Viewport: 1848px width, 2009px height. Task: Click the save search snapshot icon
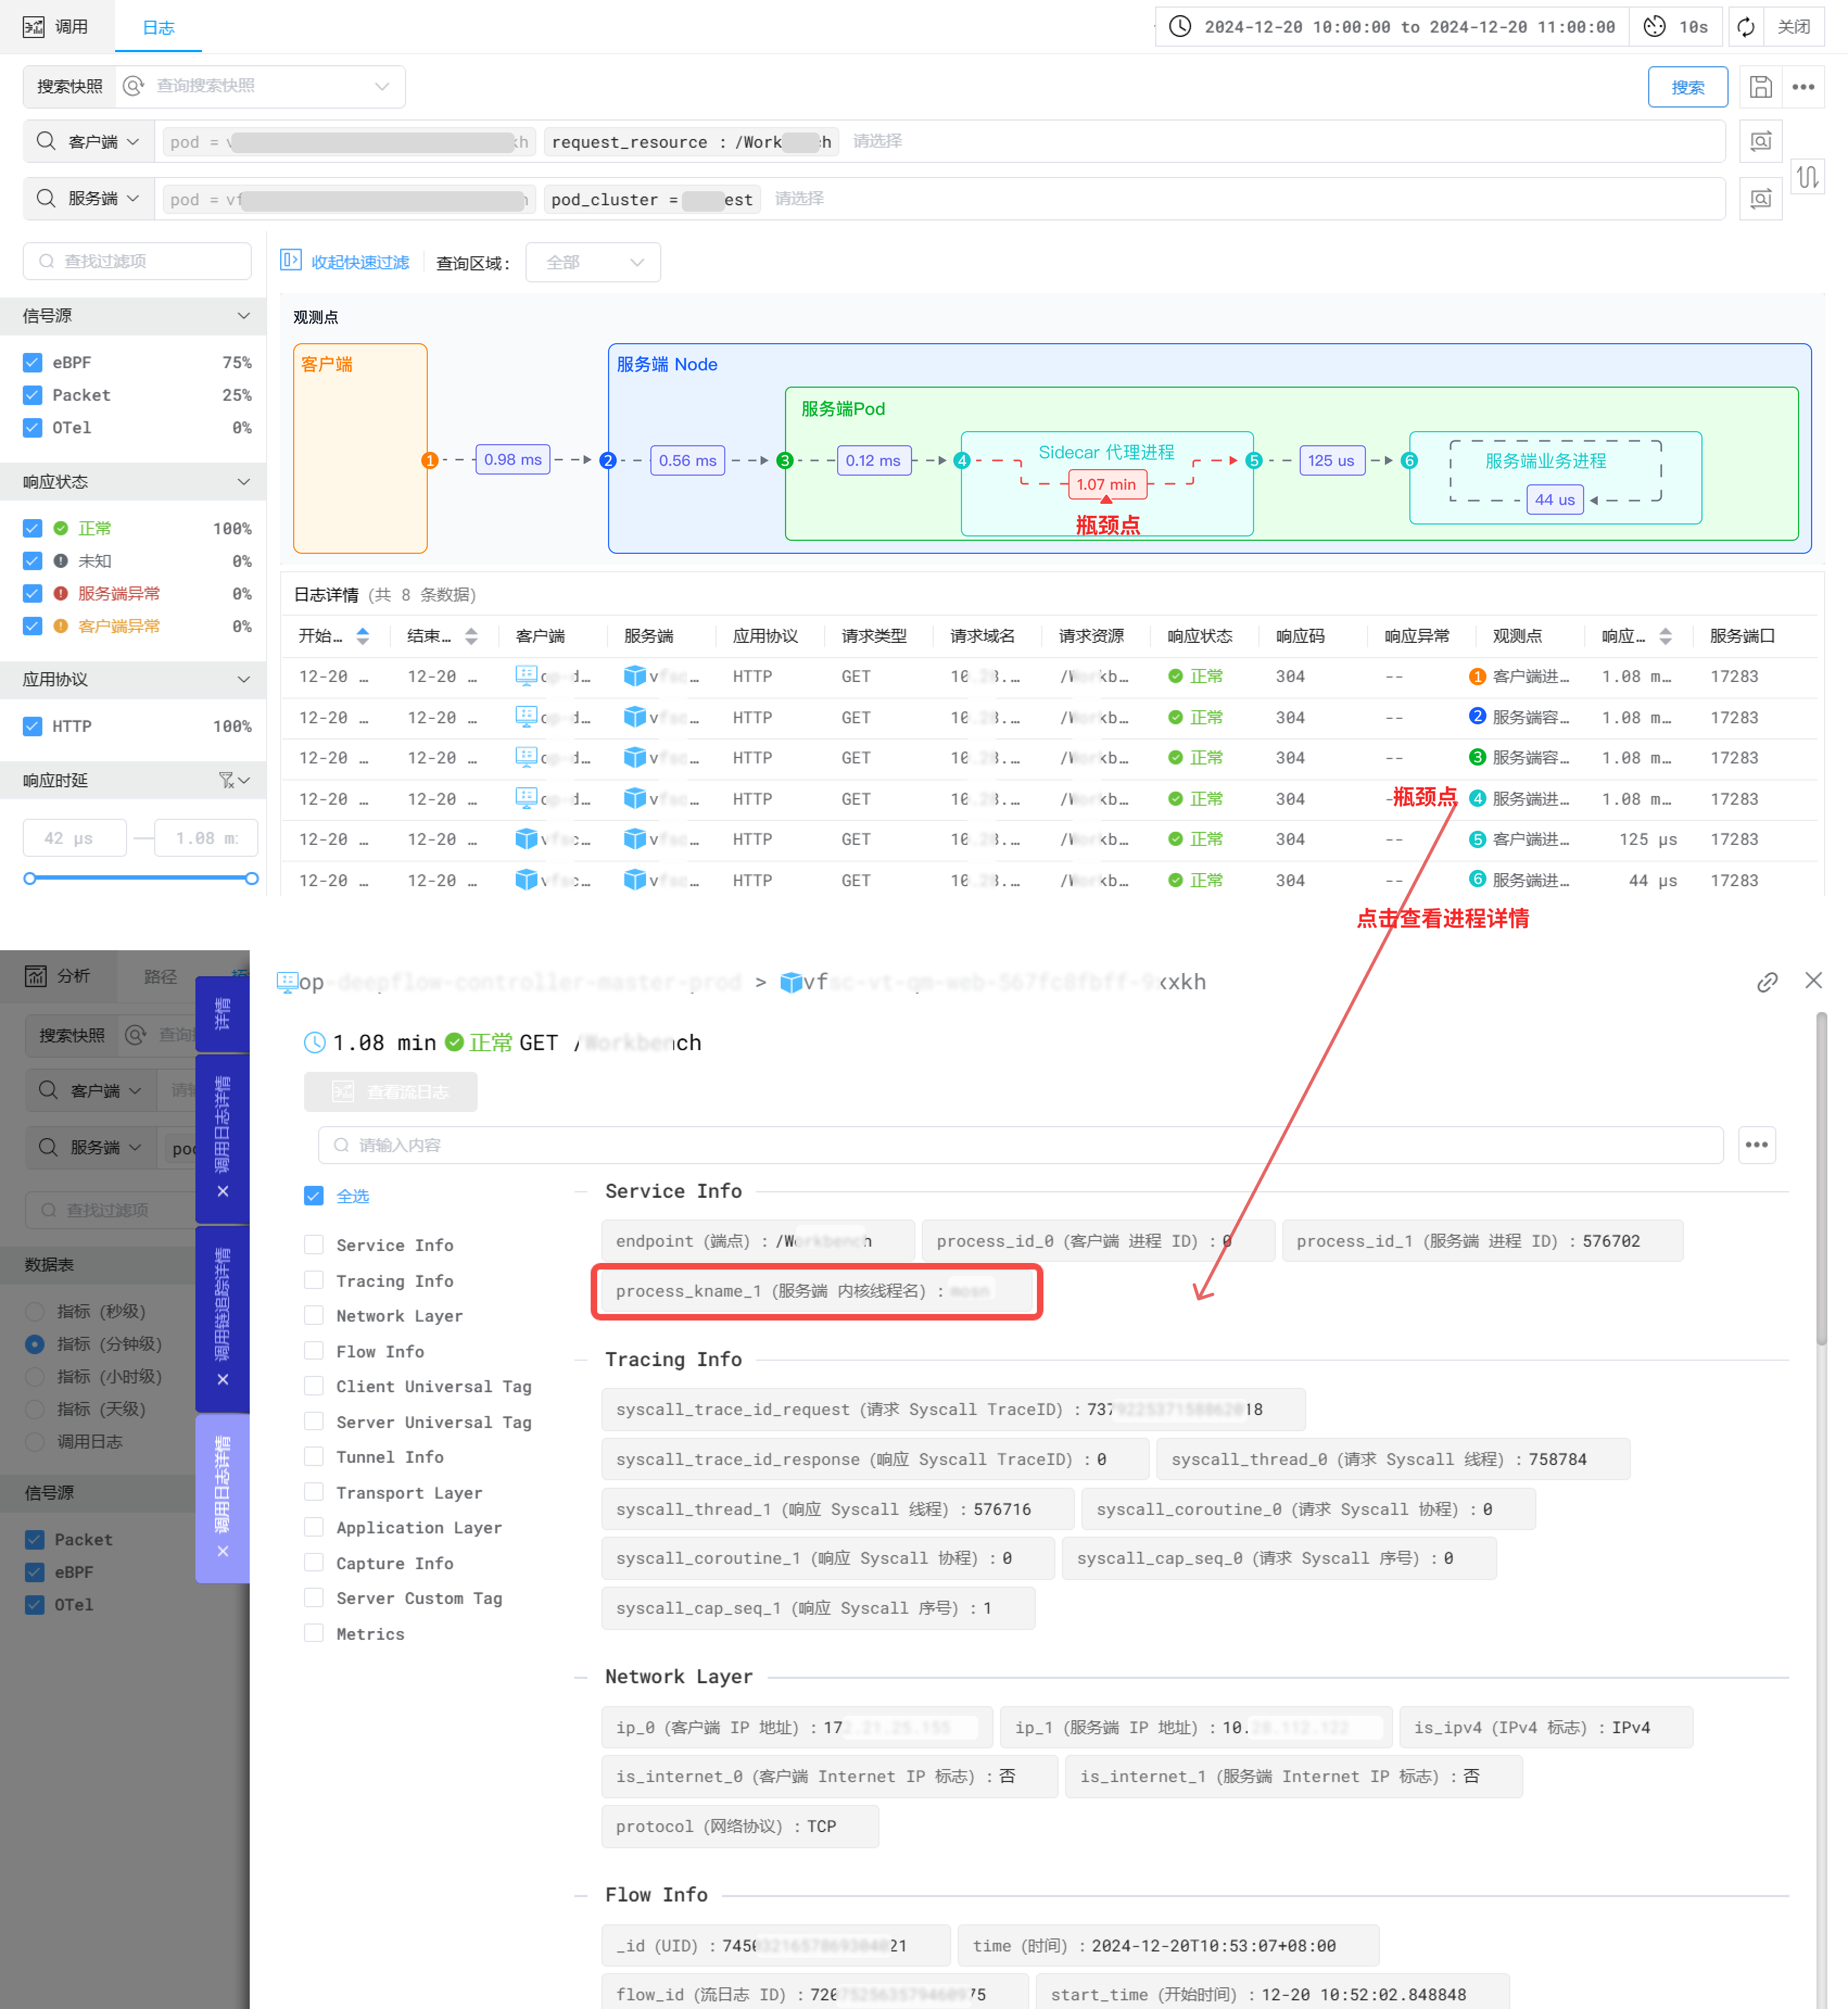pos(1760,87)
